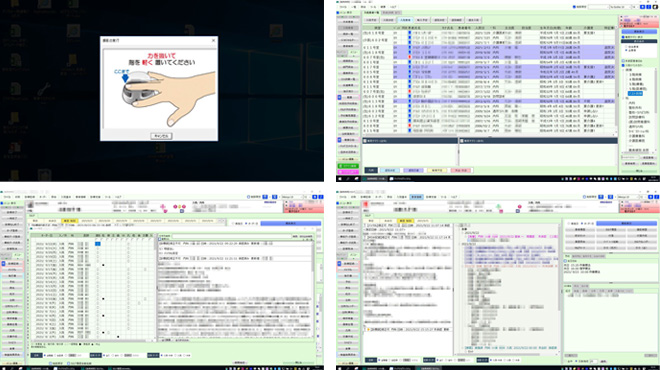Click the green person icon in chart history header
The image size is (660, 370).
[499, 207]
